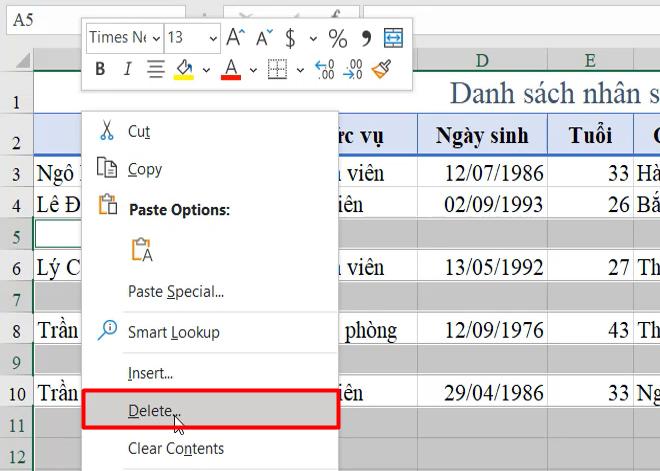Click Increase Decimal icon
The height and width of the screenshot is (471, 660).
[325, 69]
